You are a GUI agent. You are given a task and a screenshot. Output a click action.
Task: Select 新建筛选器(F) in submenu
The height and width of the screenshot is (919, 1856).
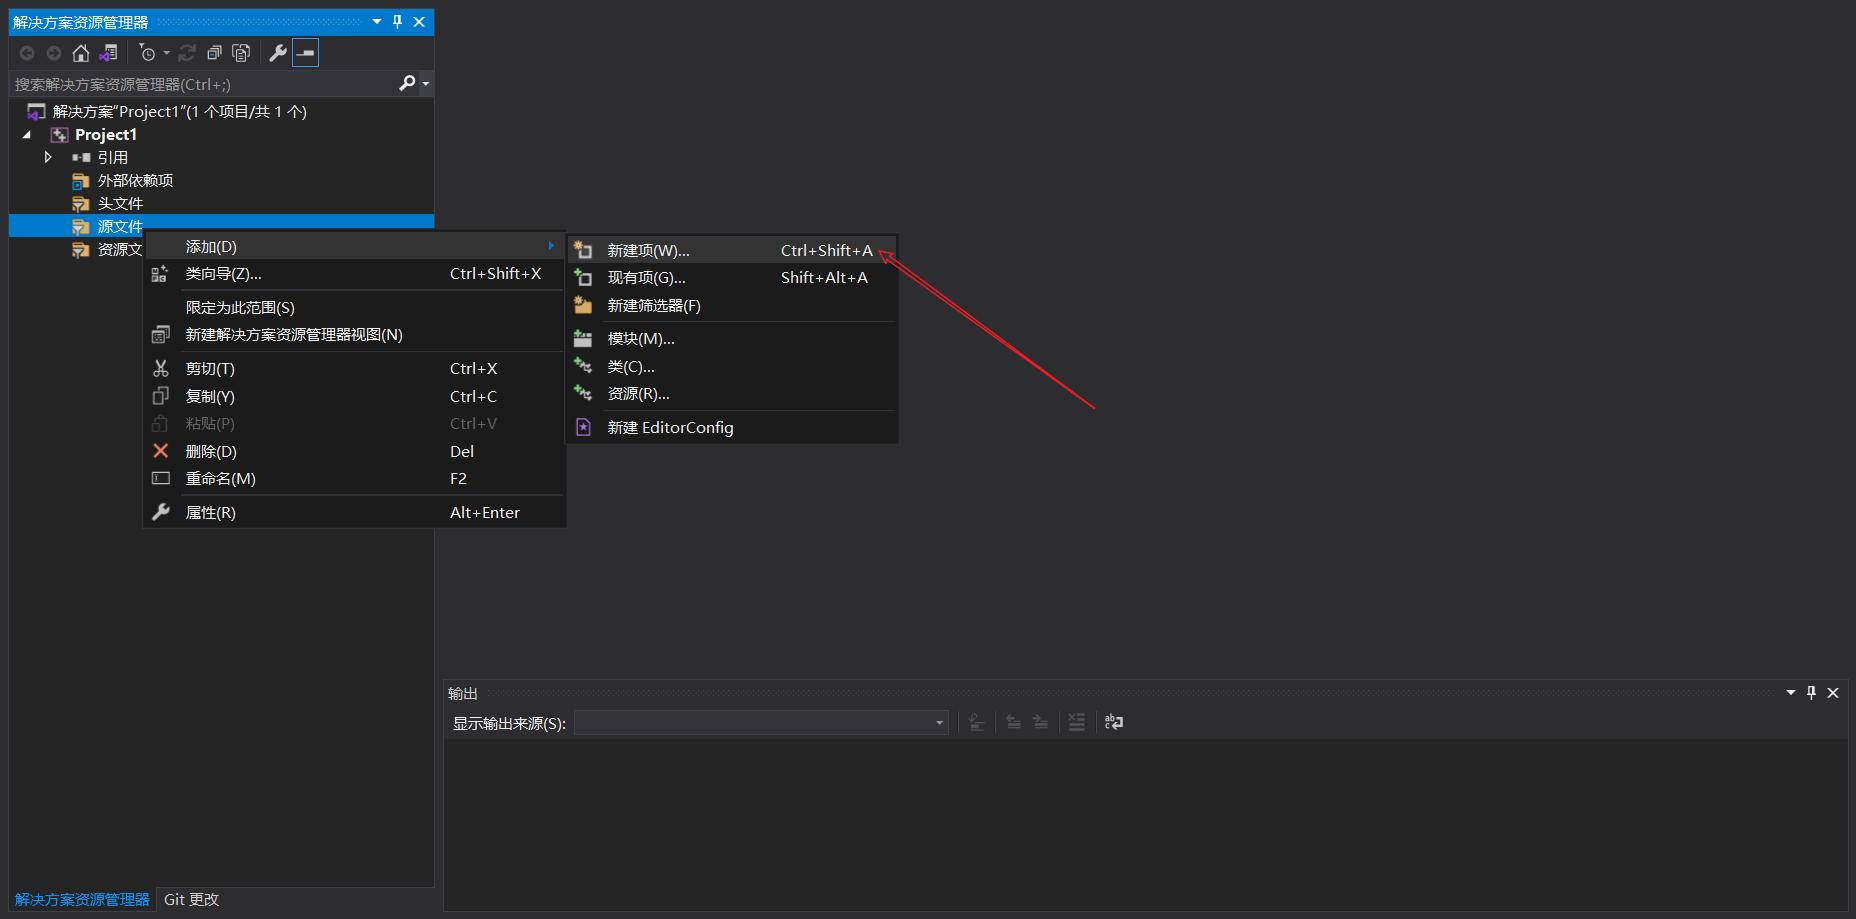[x=731, y=305]
